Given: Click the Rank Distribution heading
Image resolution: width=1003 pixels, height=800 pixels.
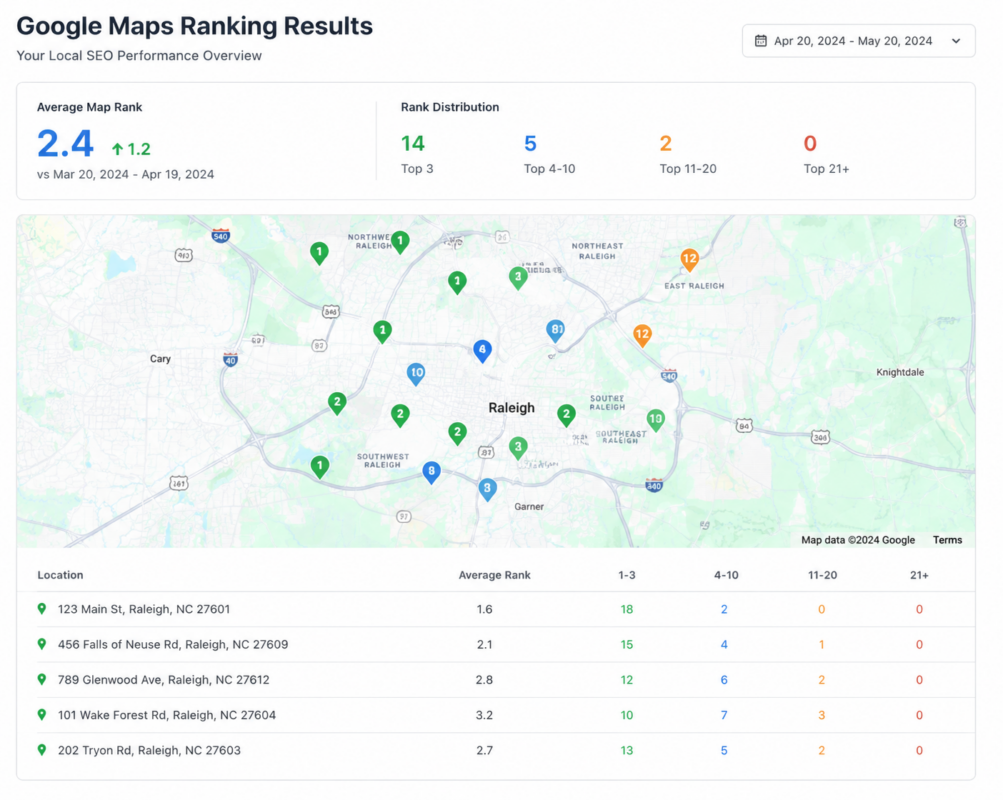Looking at the screenshot, I should tap(450, 107).
